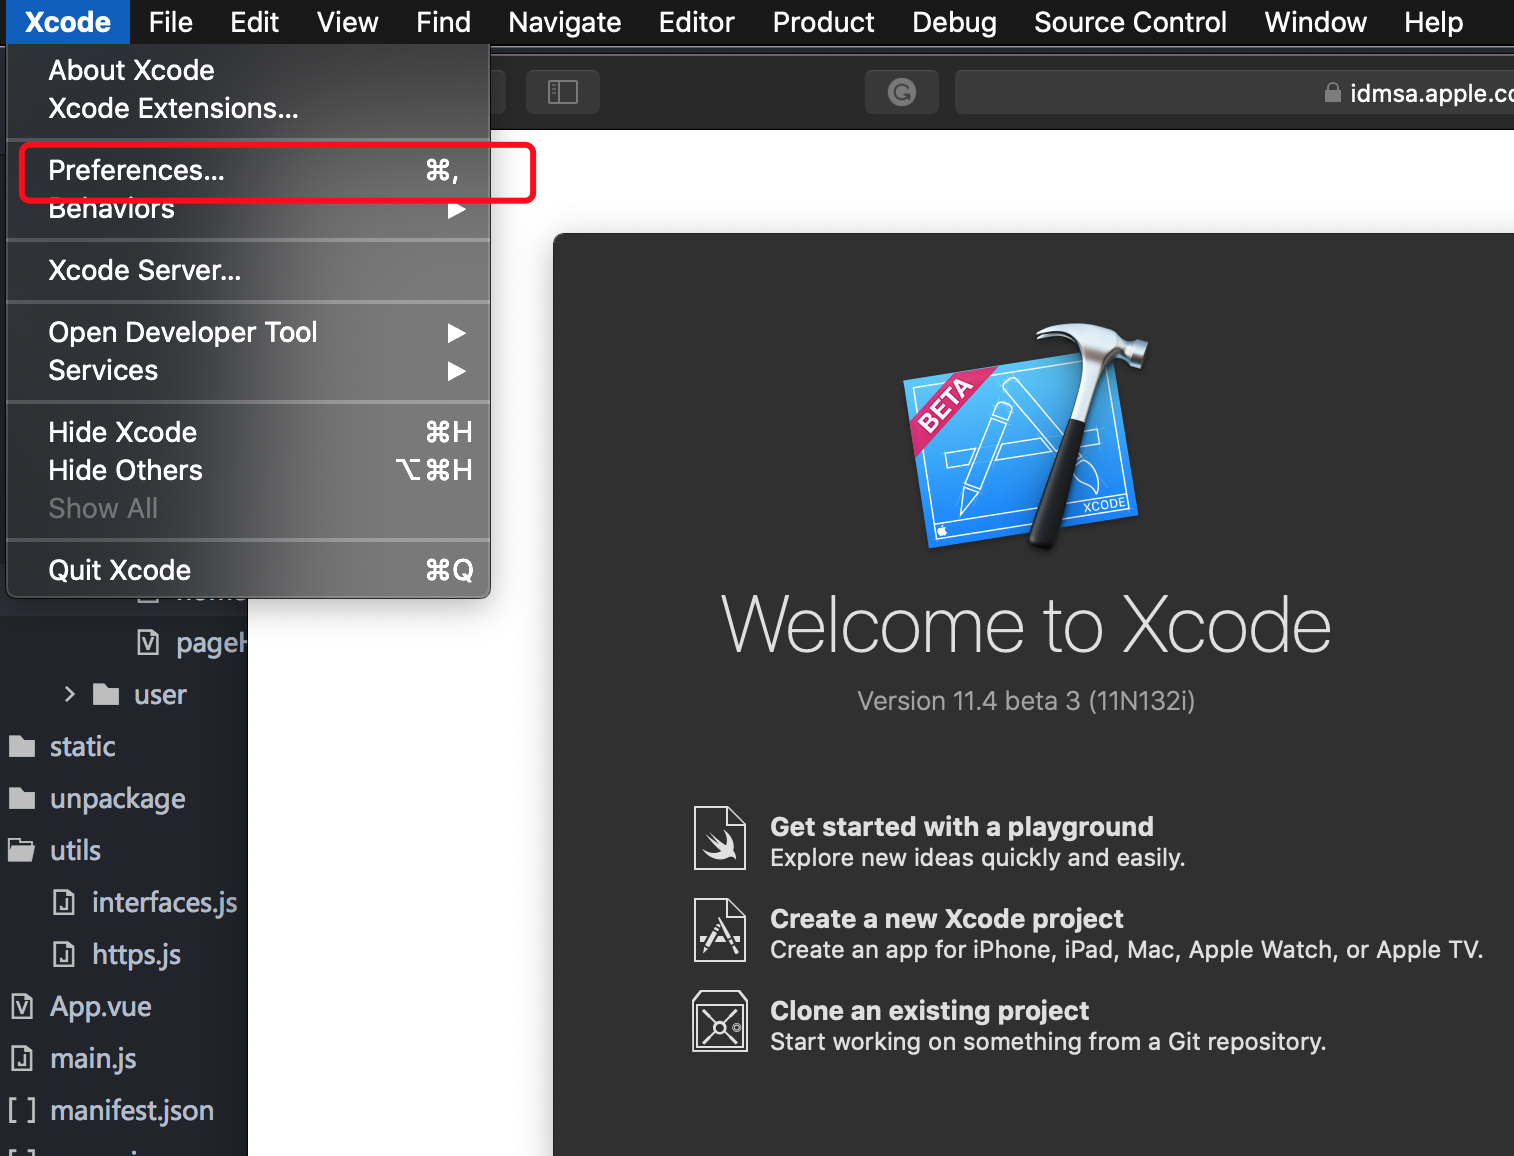Click the lock icon in address bar
The height and width of the screenshot is (1156, 1514).
(x=1332, y=93)
